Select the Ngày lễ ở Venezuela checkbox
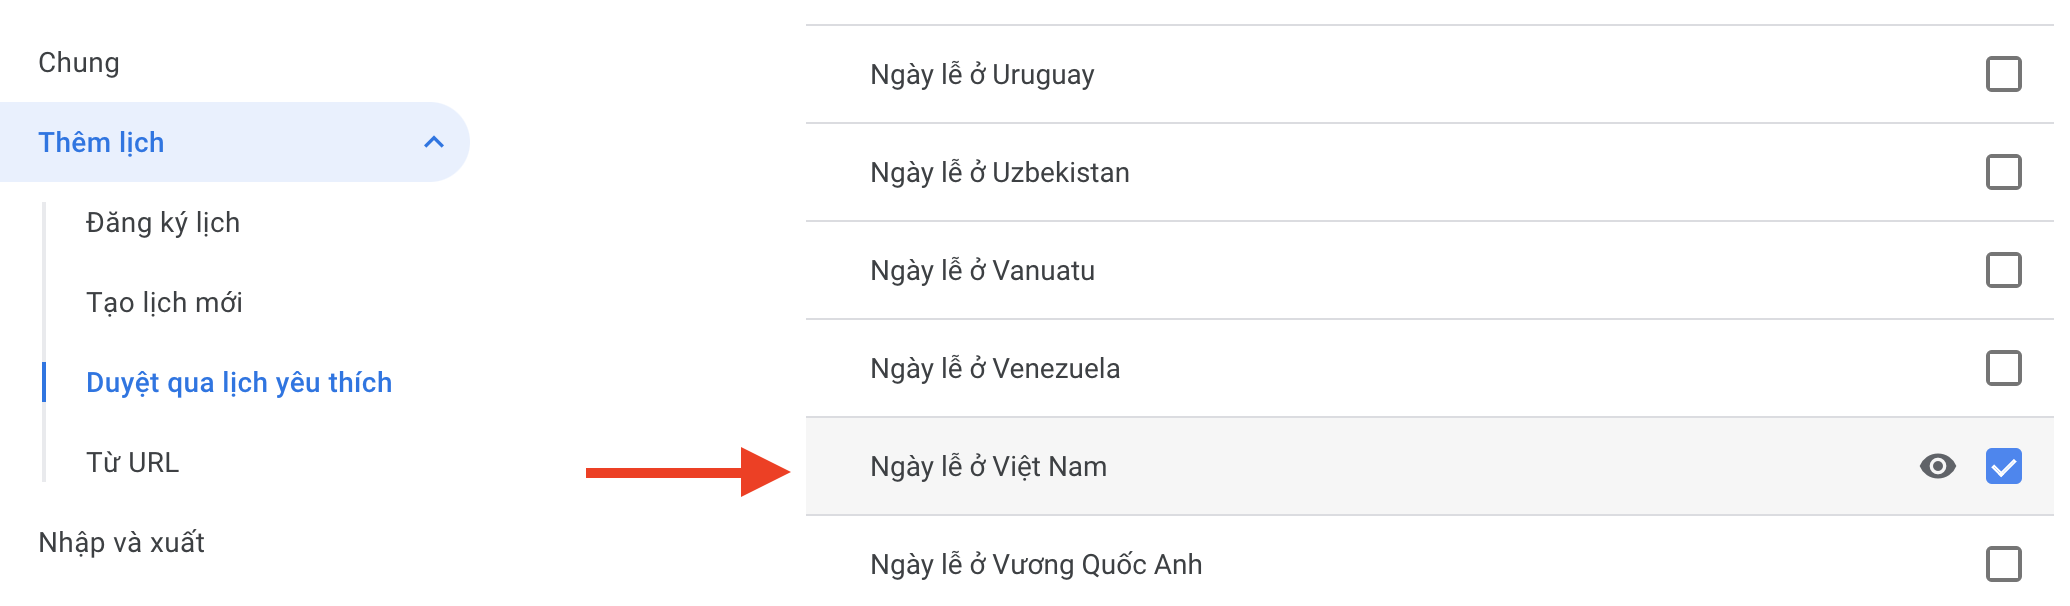 [x=2003, y=368]
